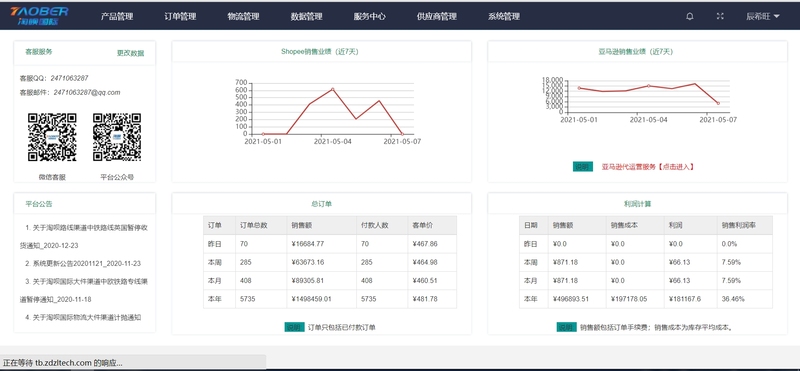800x371 pixels.
Task: Click the TAOBER logo
Action: (x=39, y=16)
